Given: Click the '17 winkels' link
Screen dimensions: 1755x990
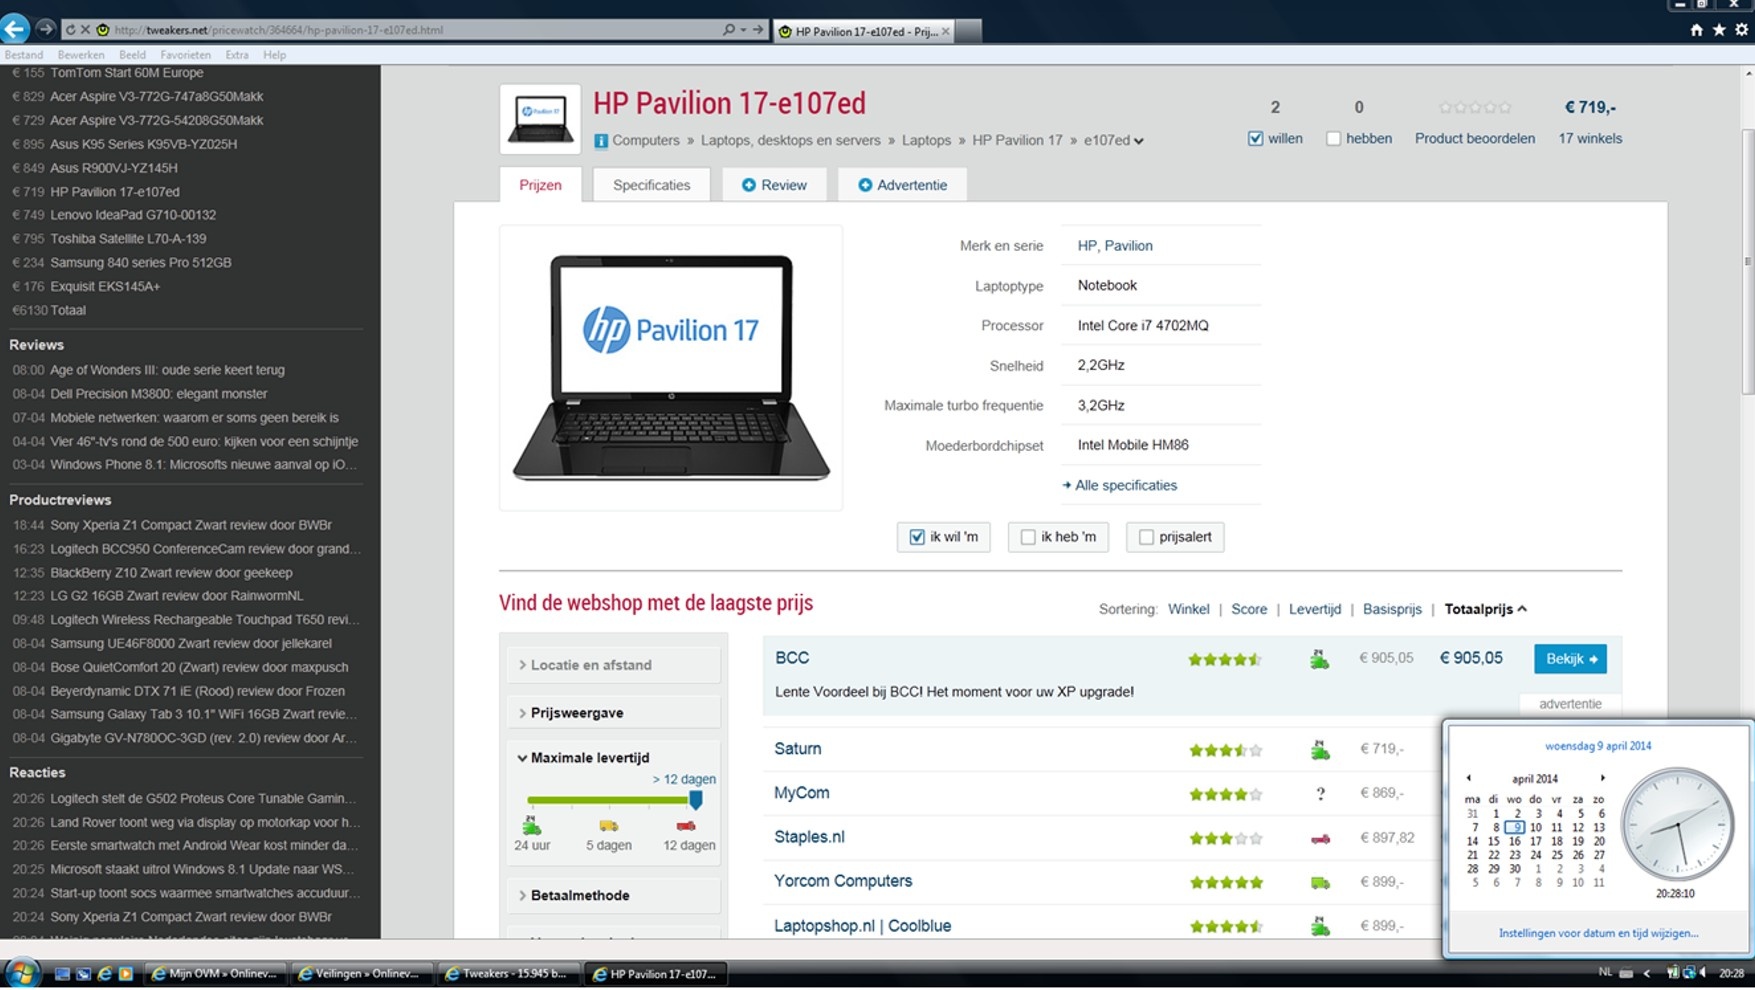Looking at the screenshot, I should (1590, 139).
